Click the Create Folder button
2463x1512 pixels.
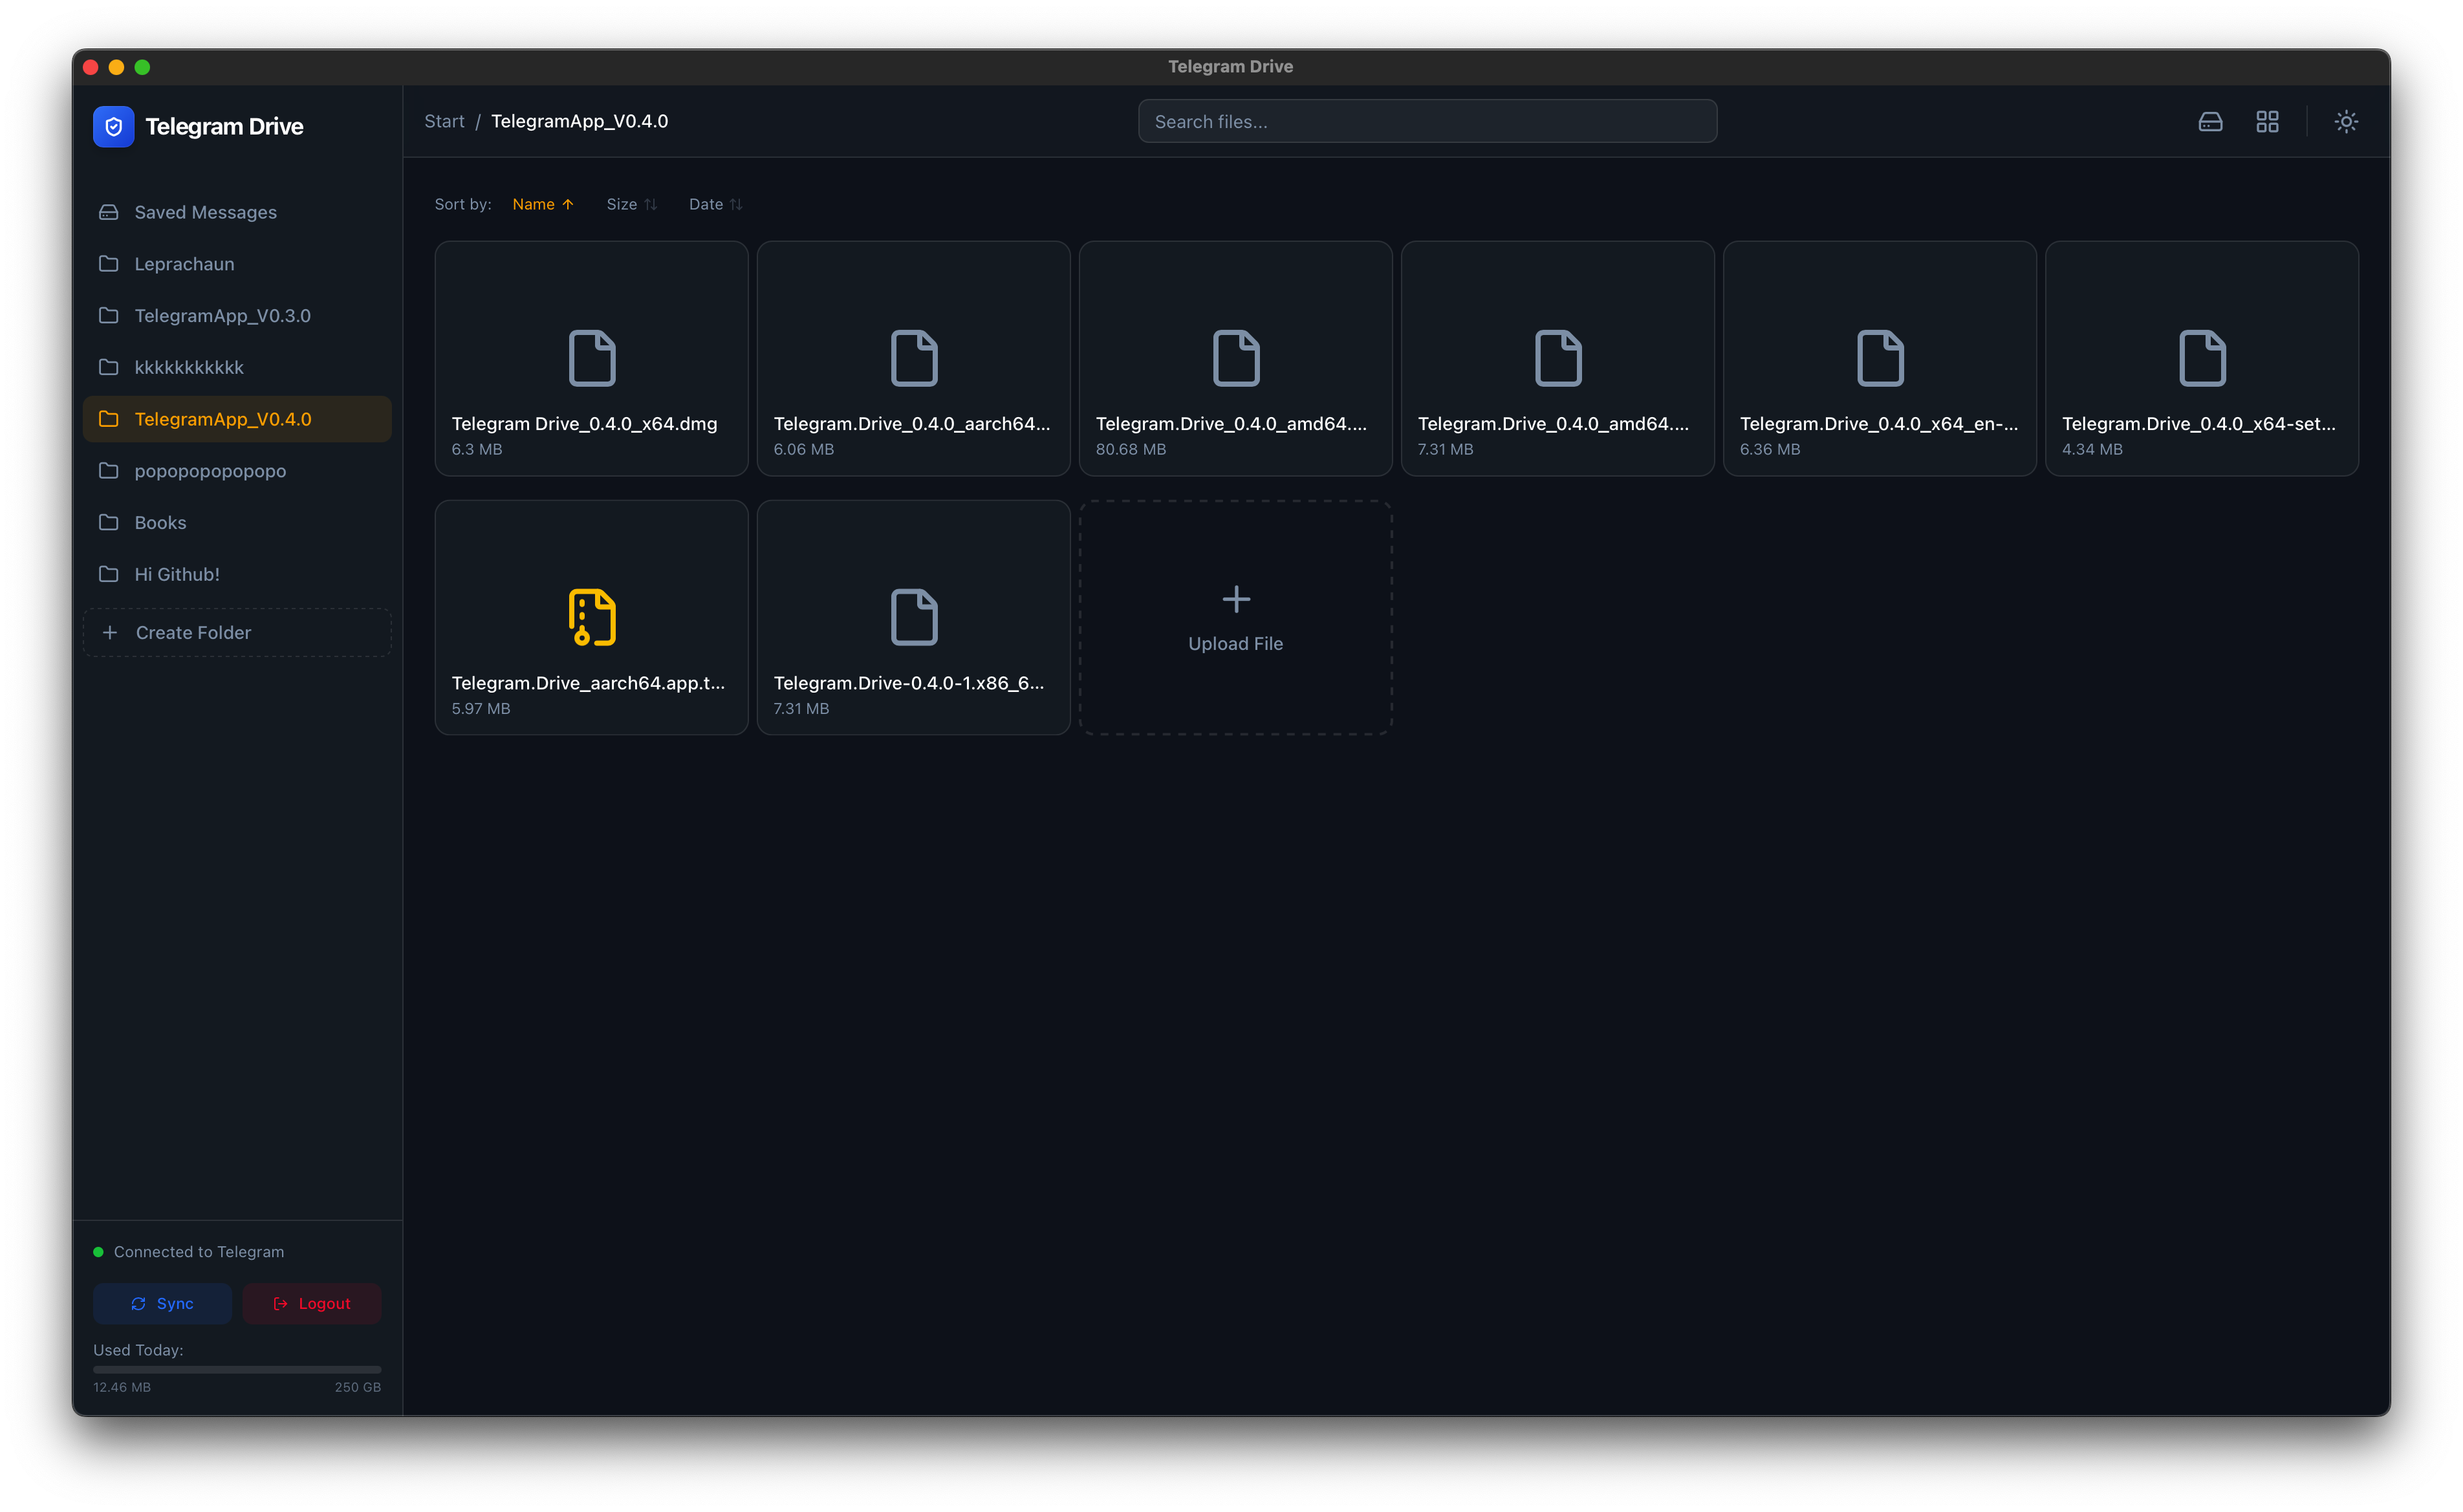(x=236, y=632)
